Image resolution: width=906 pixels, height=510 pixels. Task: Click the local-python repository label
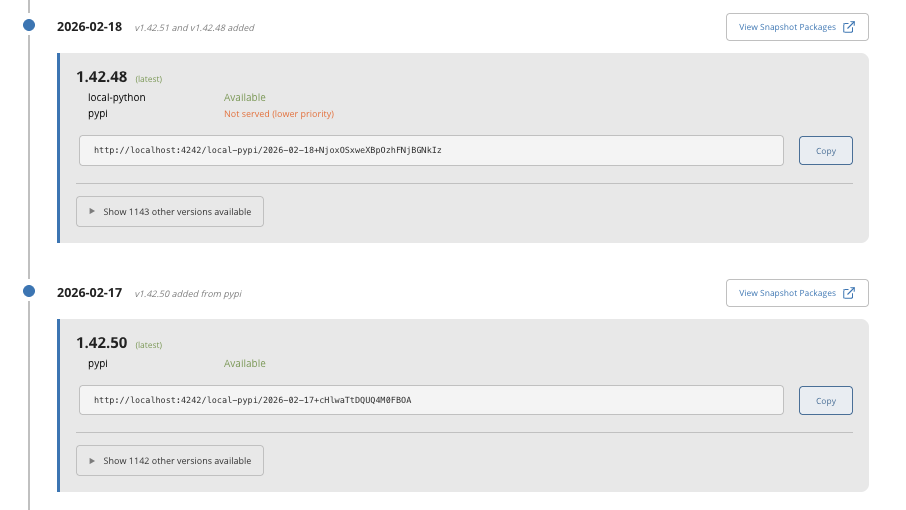pyautogui.click(x=116, y=97)
